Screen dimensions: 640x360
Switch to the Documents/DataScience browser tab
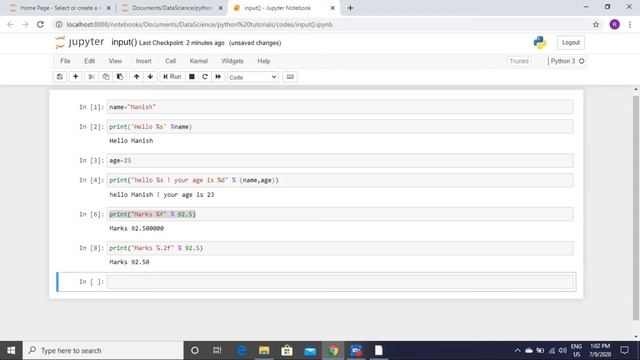[171, 8]
